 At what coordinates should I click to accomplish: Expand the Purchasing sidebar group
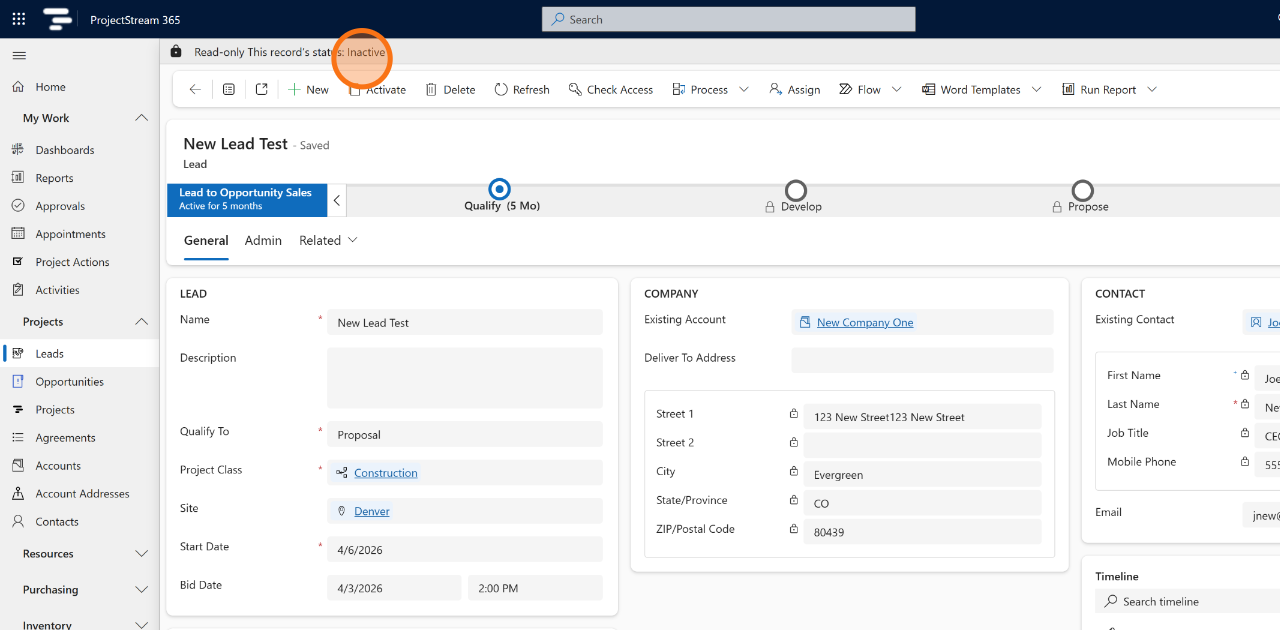[x=141, y=590]
